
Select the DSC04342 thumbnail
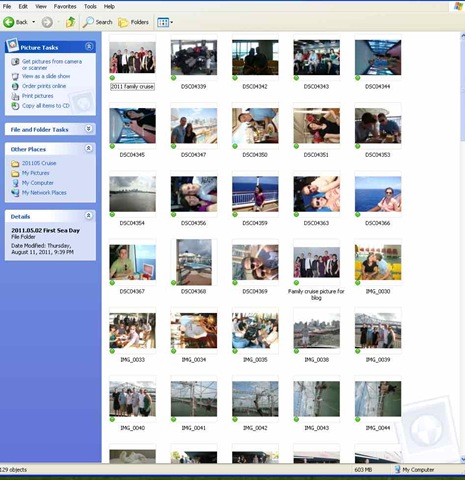point(255,57)
